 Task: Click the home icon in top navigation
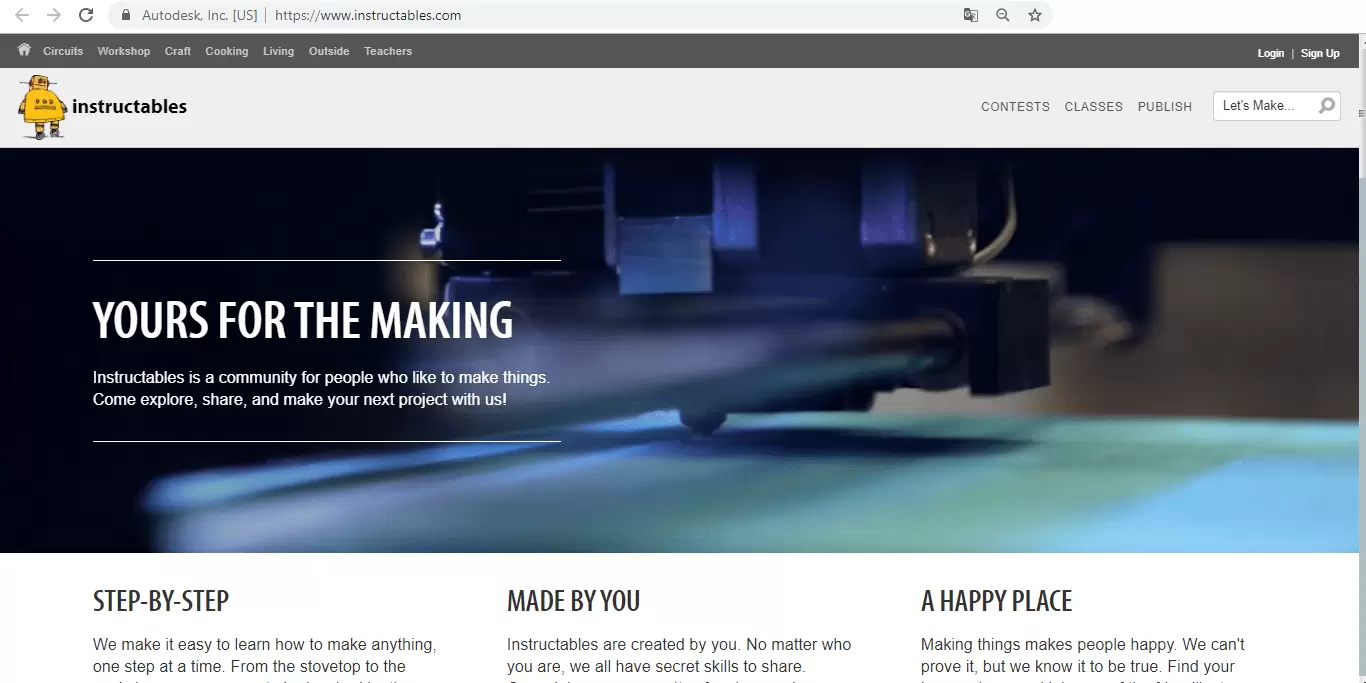pyautogui.click(x=24, y=50)
